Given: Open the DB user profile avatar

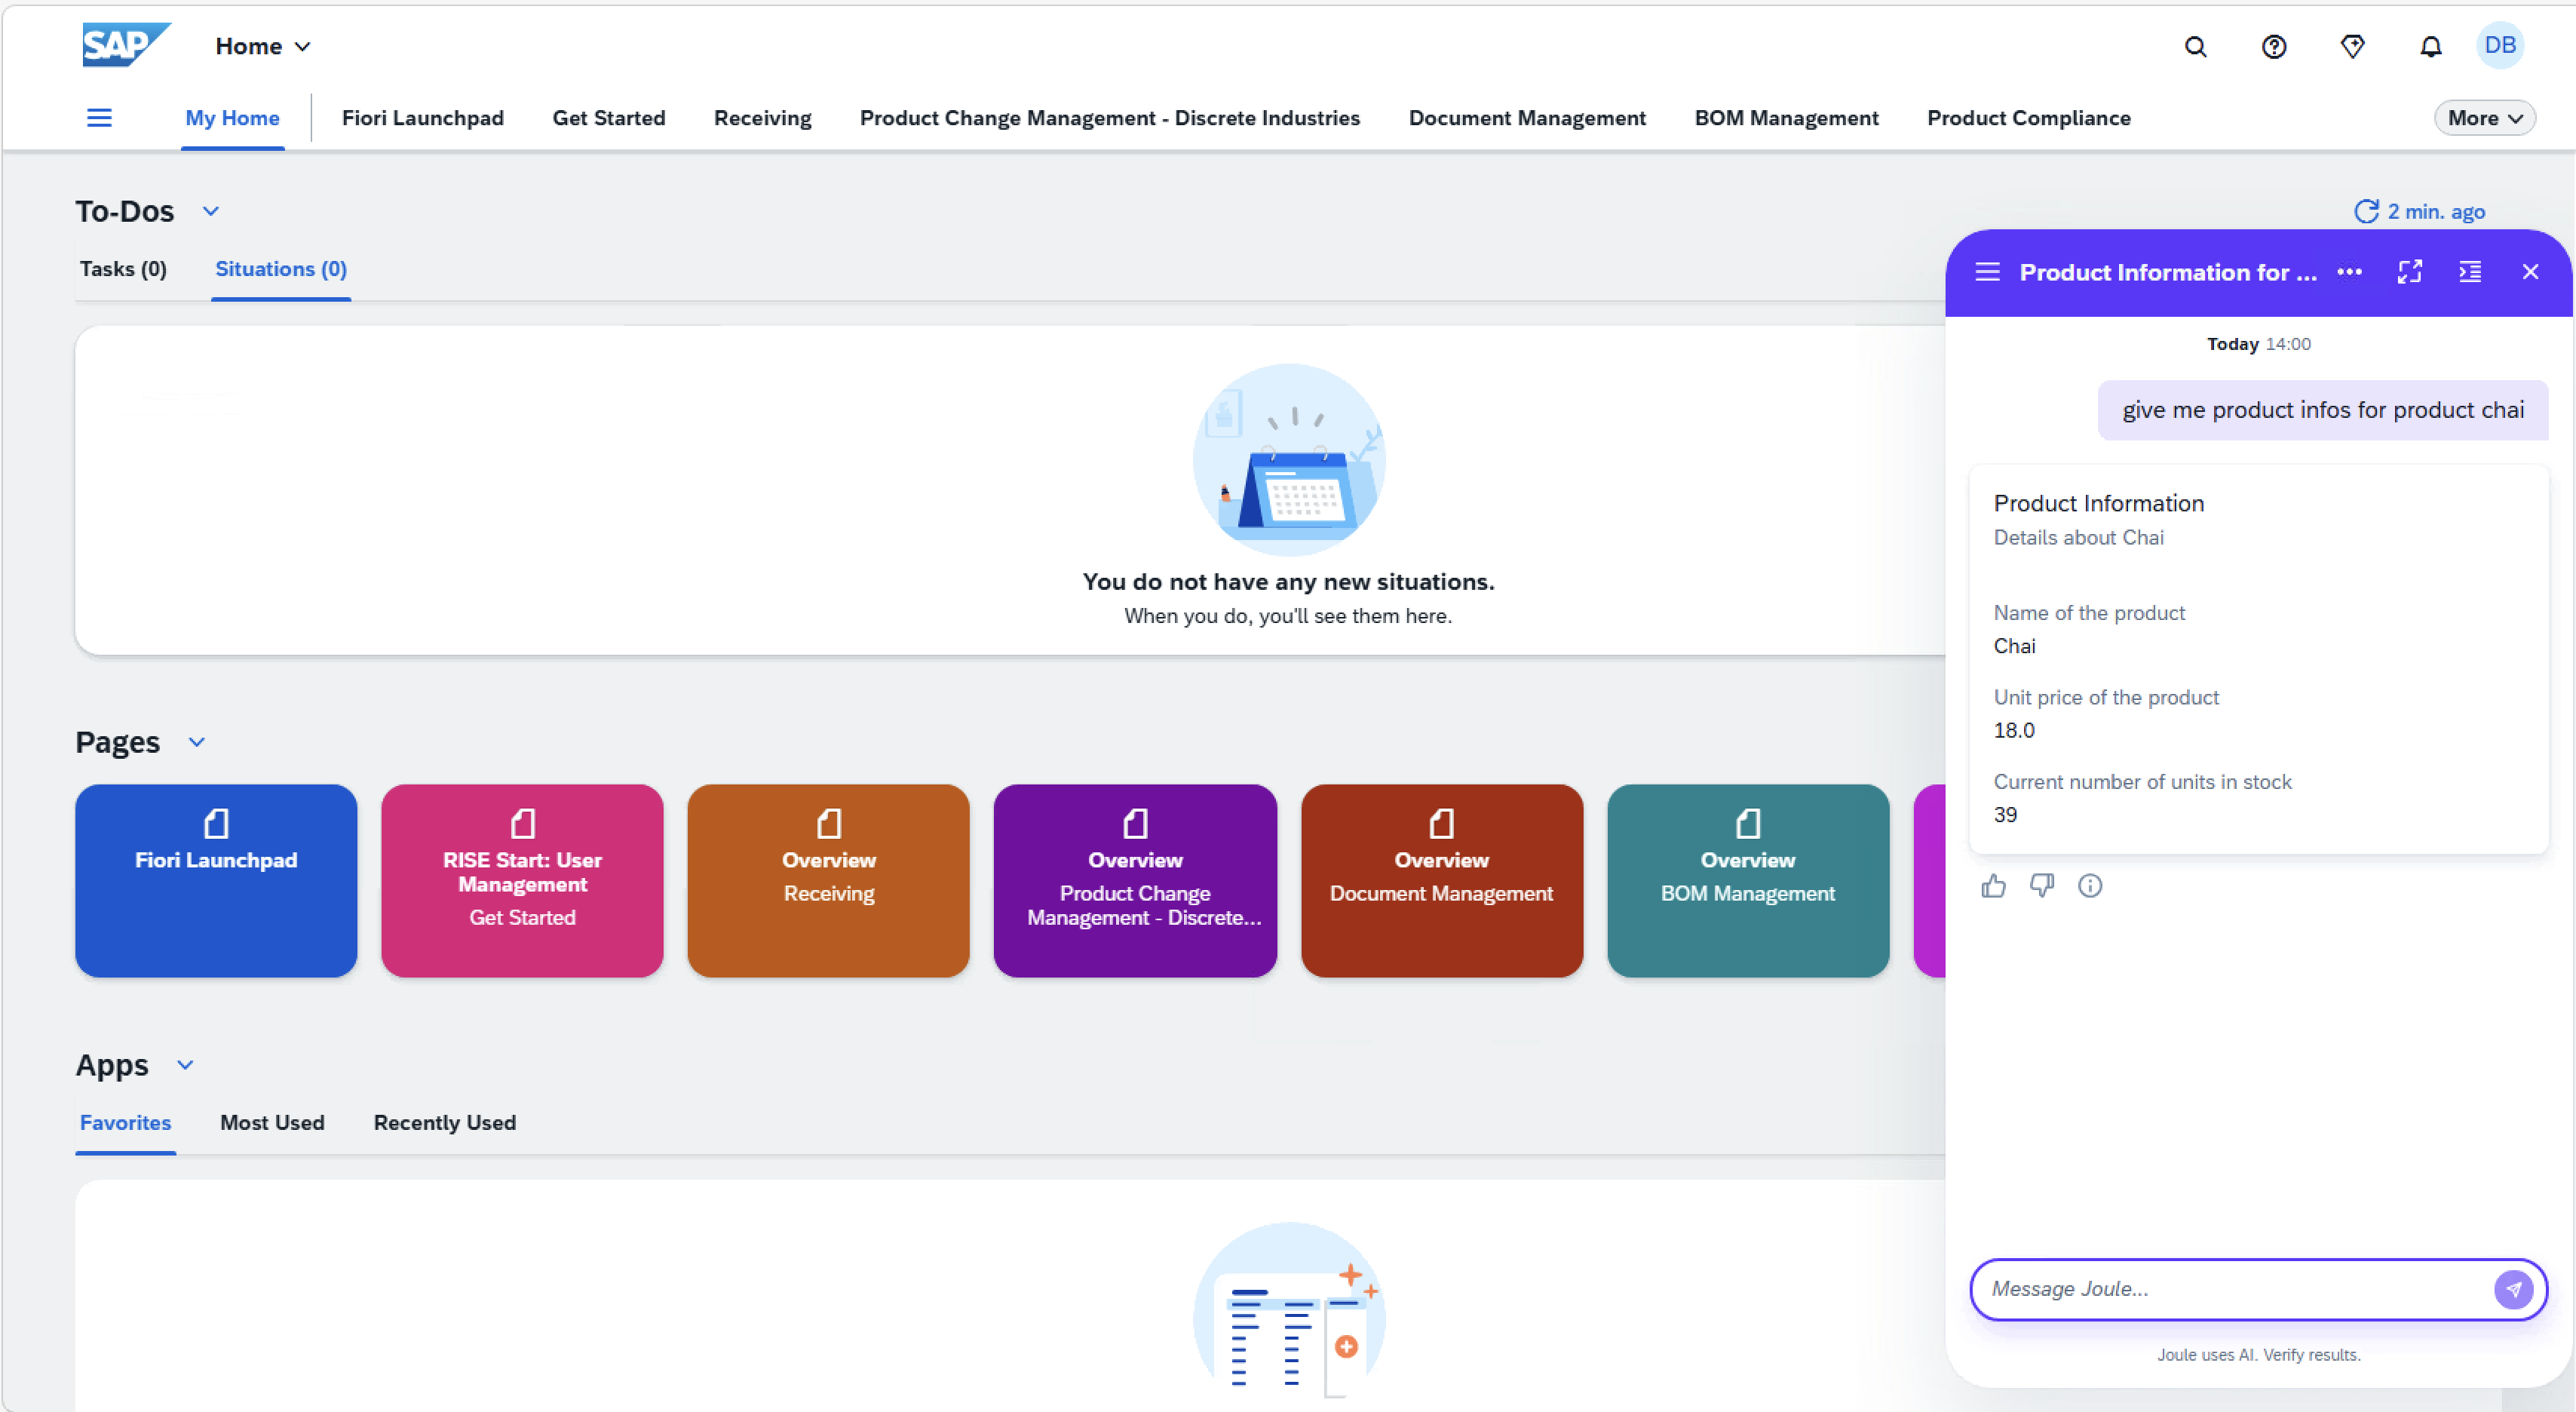Looking at the screenshot, I should pos(2500,46).
